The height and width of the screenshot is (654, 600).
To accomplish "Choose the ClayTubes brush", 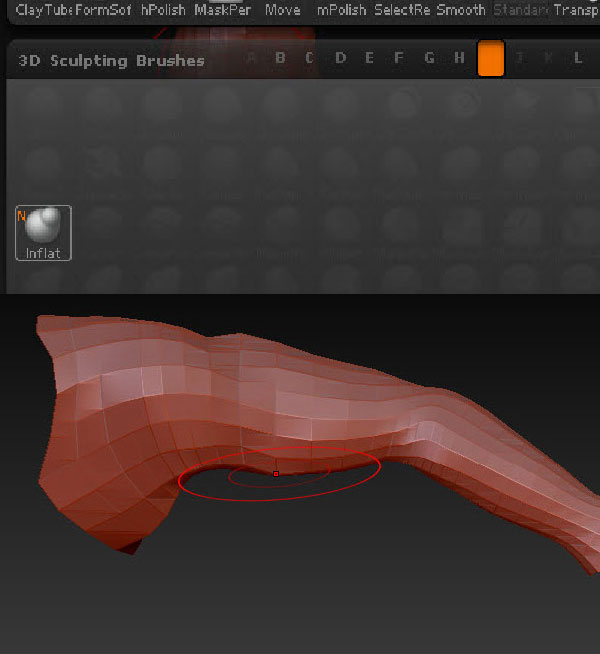I will click(x=44, y=10).
